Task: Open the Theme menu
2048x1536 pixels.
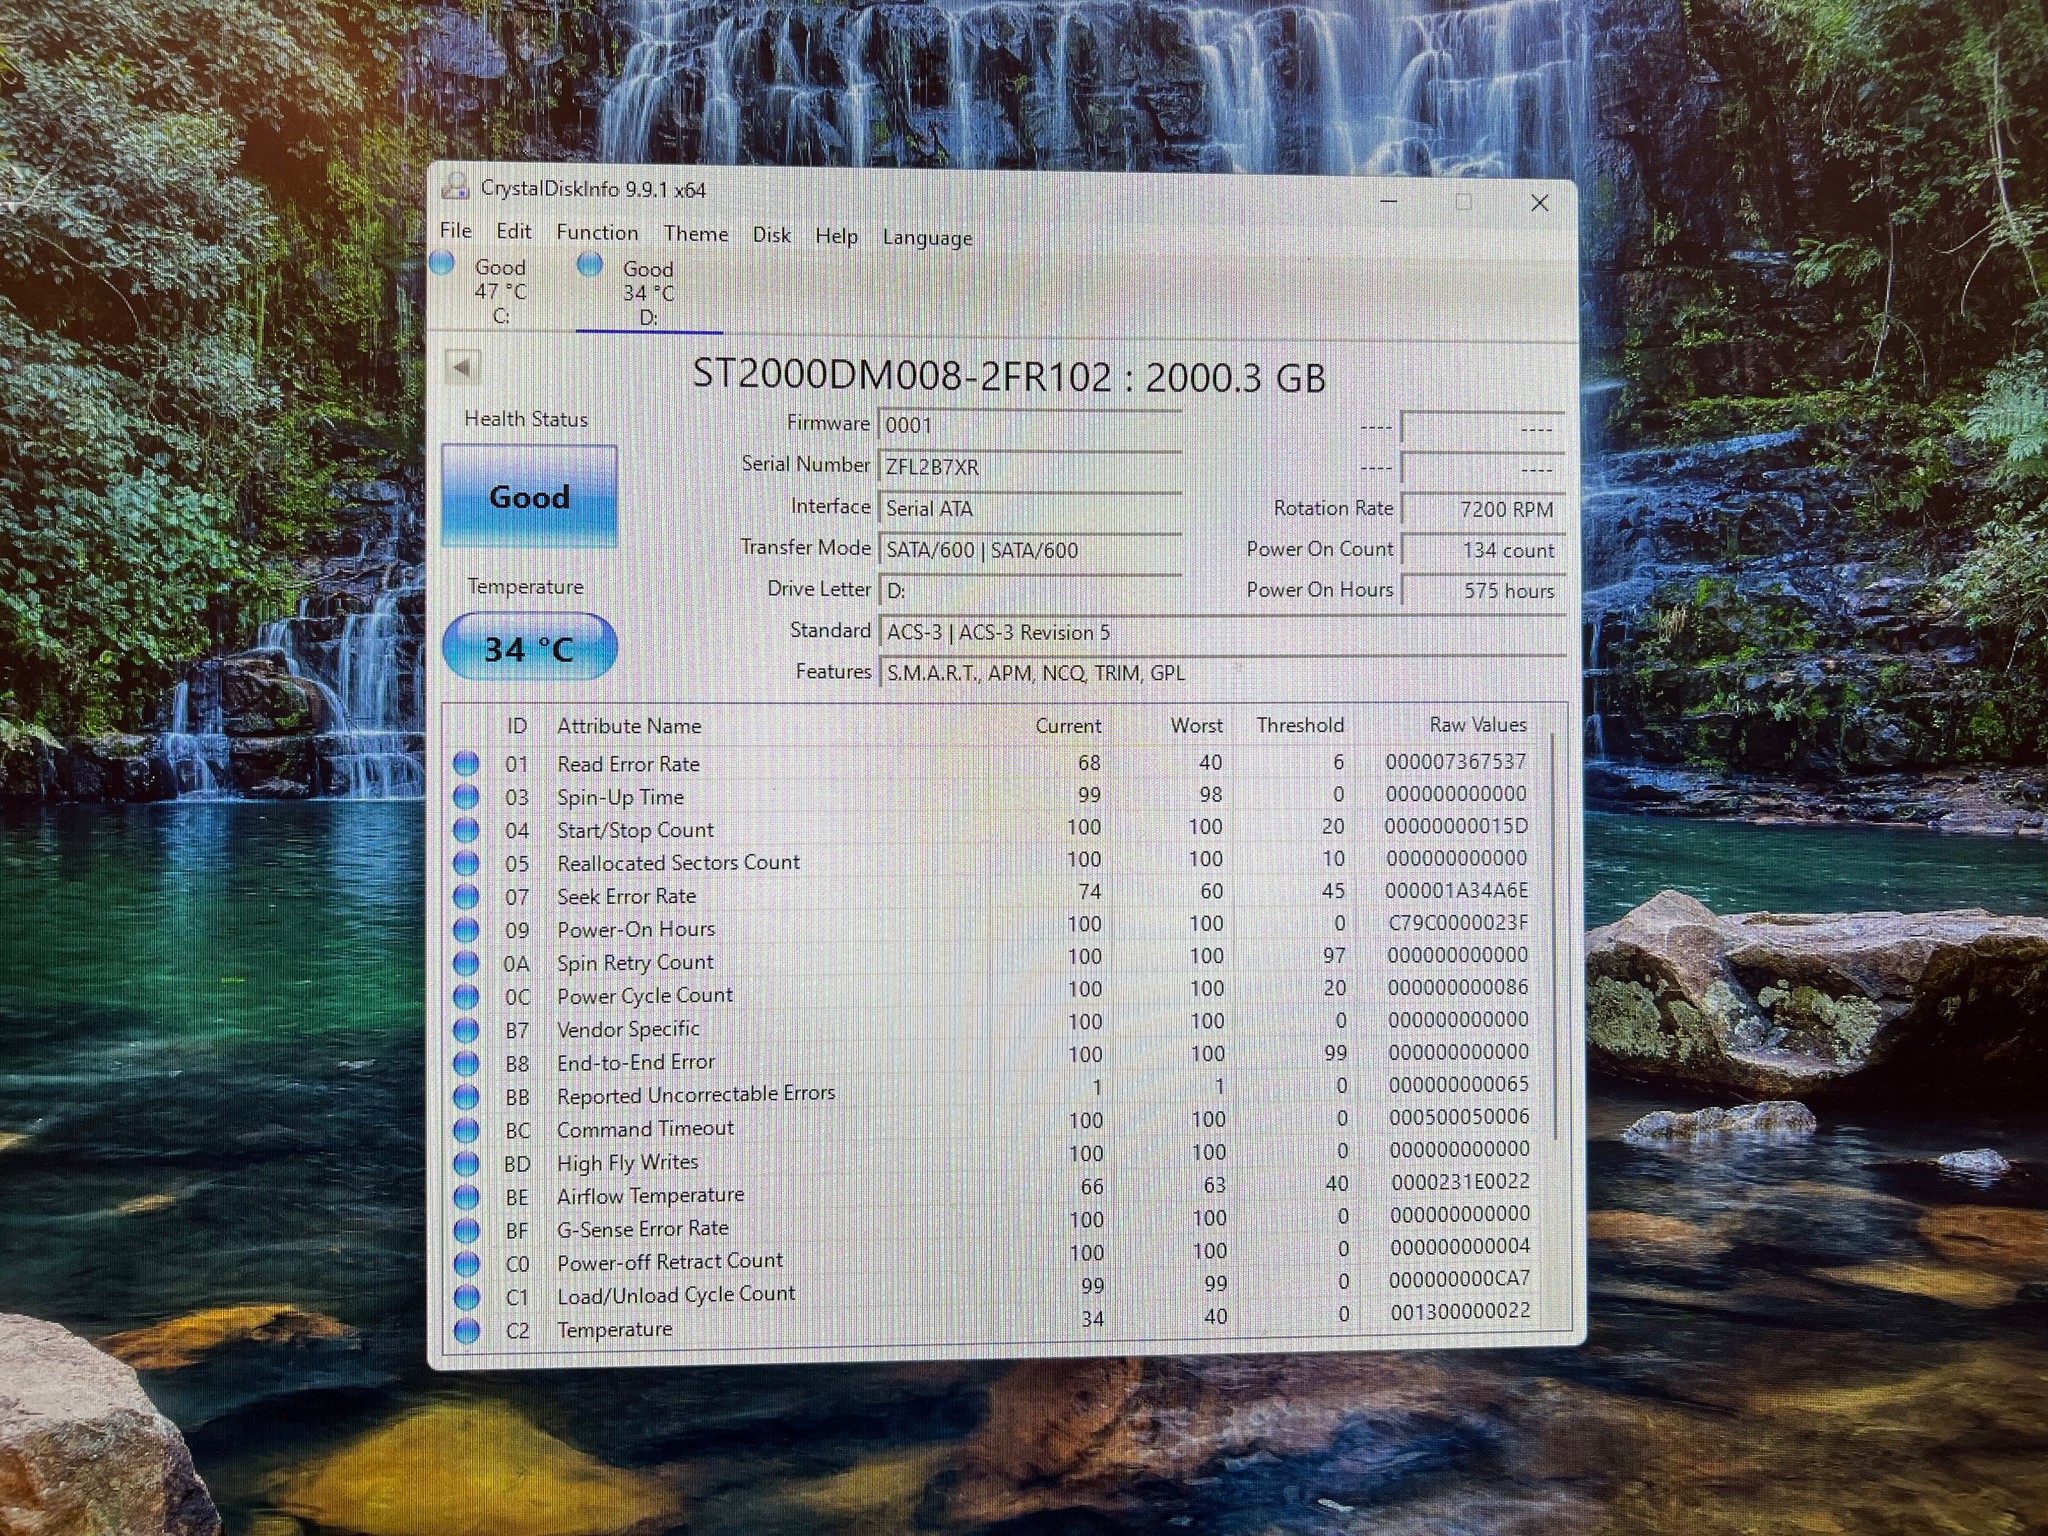Action: point(696,233)
